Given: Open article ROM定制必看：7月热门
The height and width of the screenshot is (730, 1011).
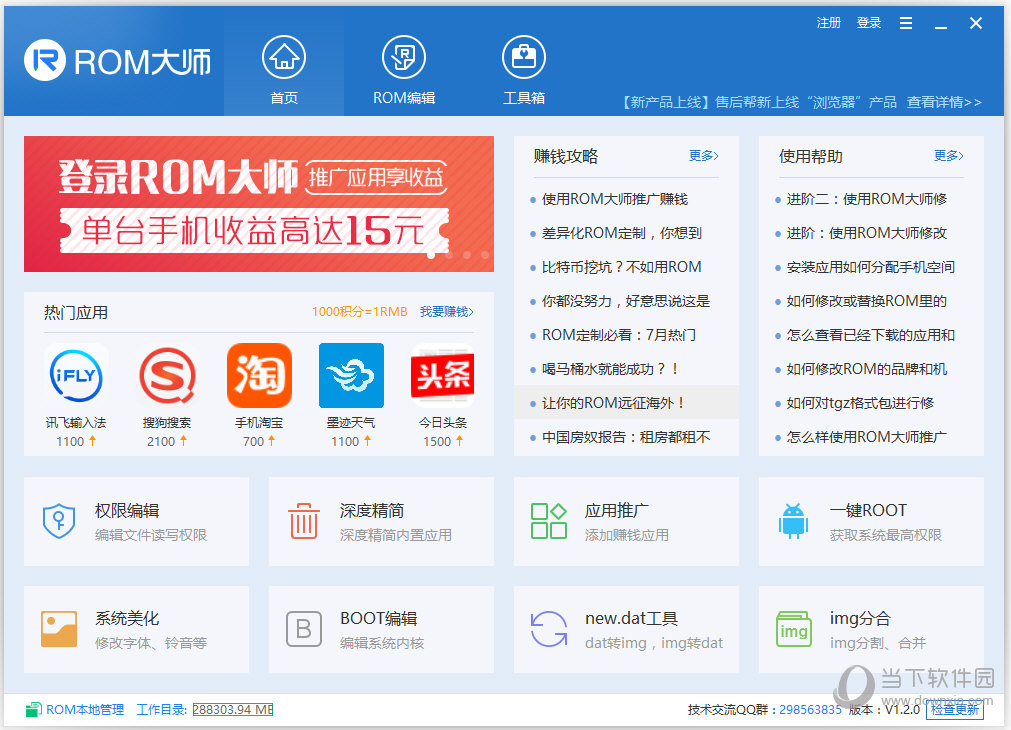Looking at the screenshot, I should click(x=618, y=335).
